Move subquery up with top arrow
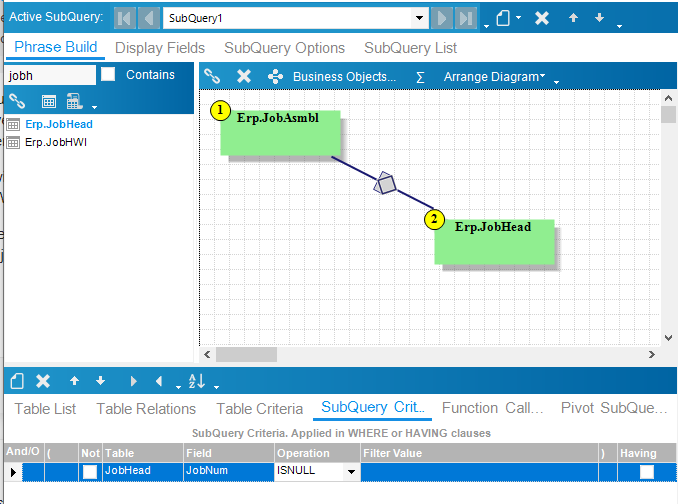This screenshot has height=504, width=678. click(x=573, y=18)
